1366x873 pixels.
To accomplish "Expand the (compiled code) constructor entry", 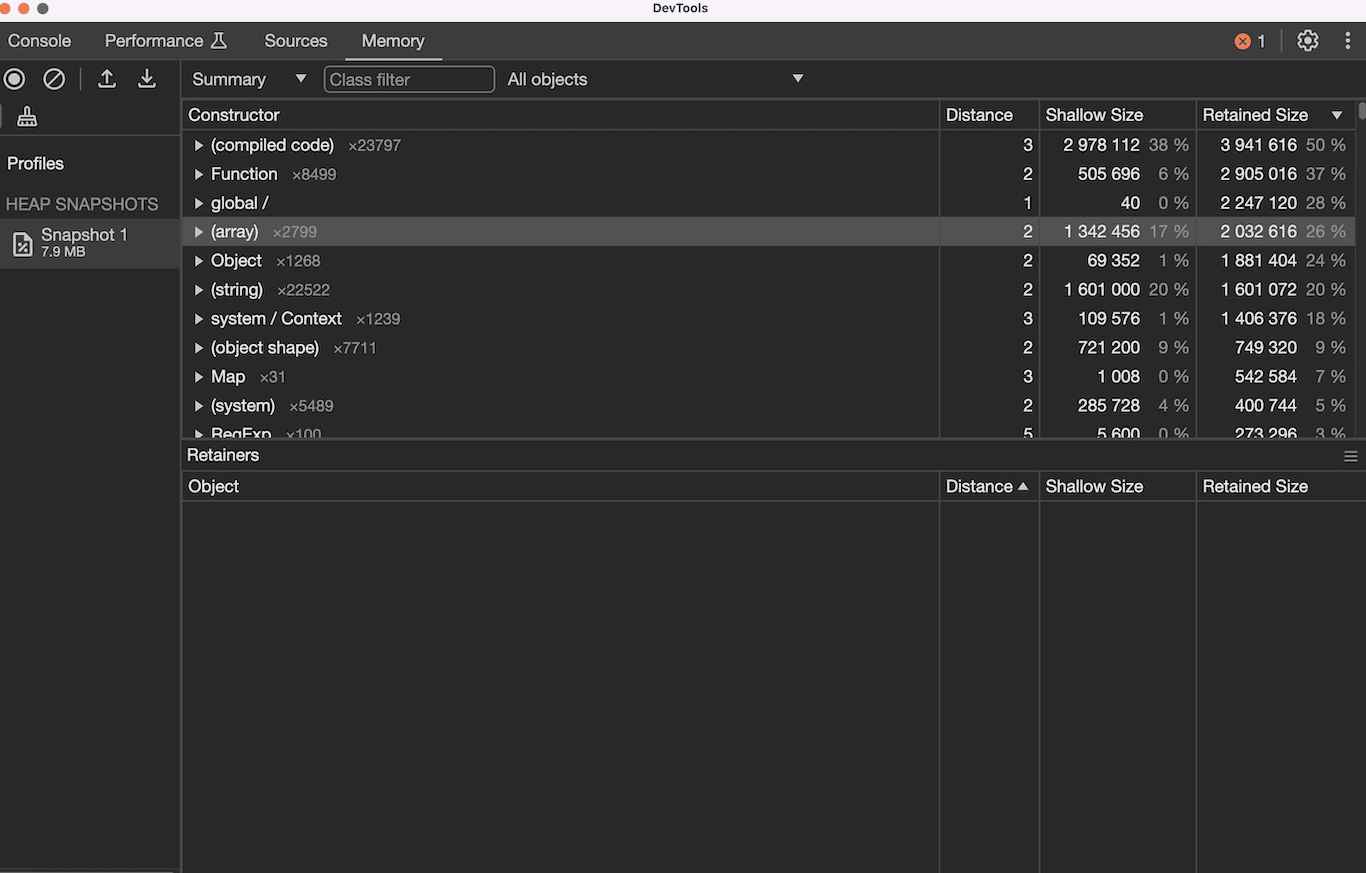I will click(198, 144).
